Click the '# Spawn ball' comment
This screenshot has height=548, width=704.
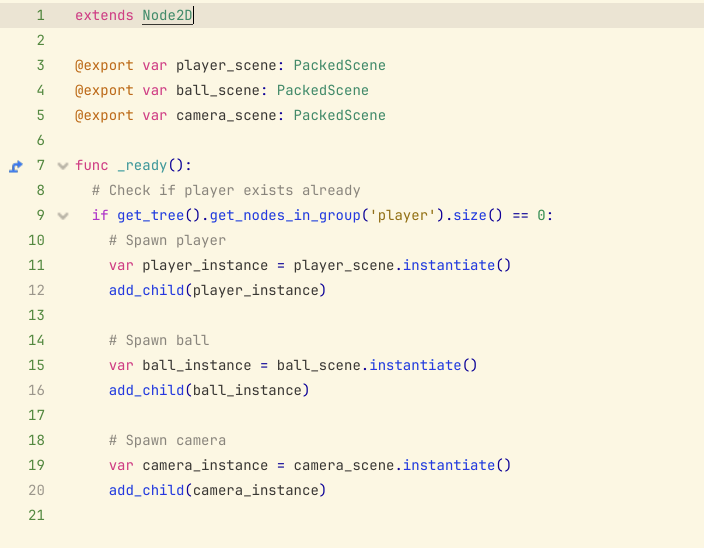click(x=159, y=341)
